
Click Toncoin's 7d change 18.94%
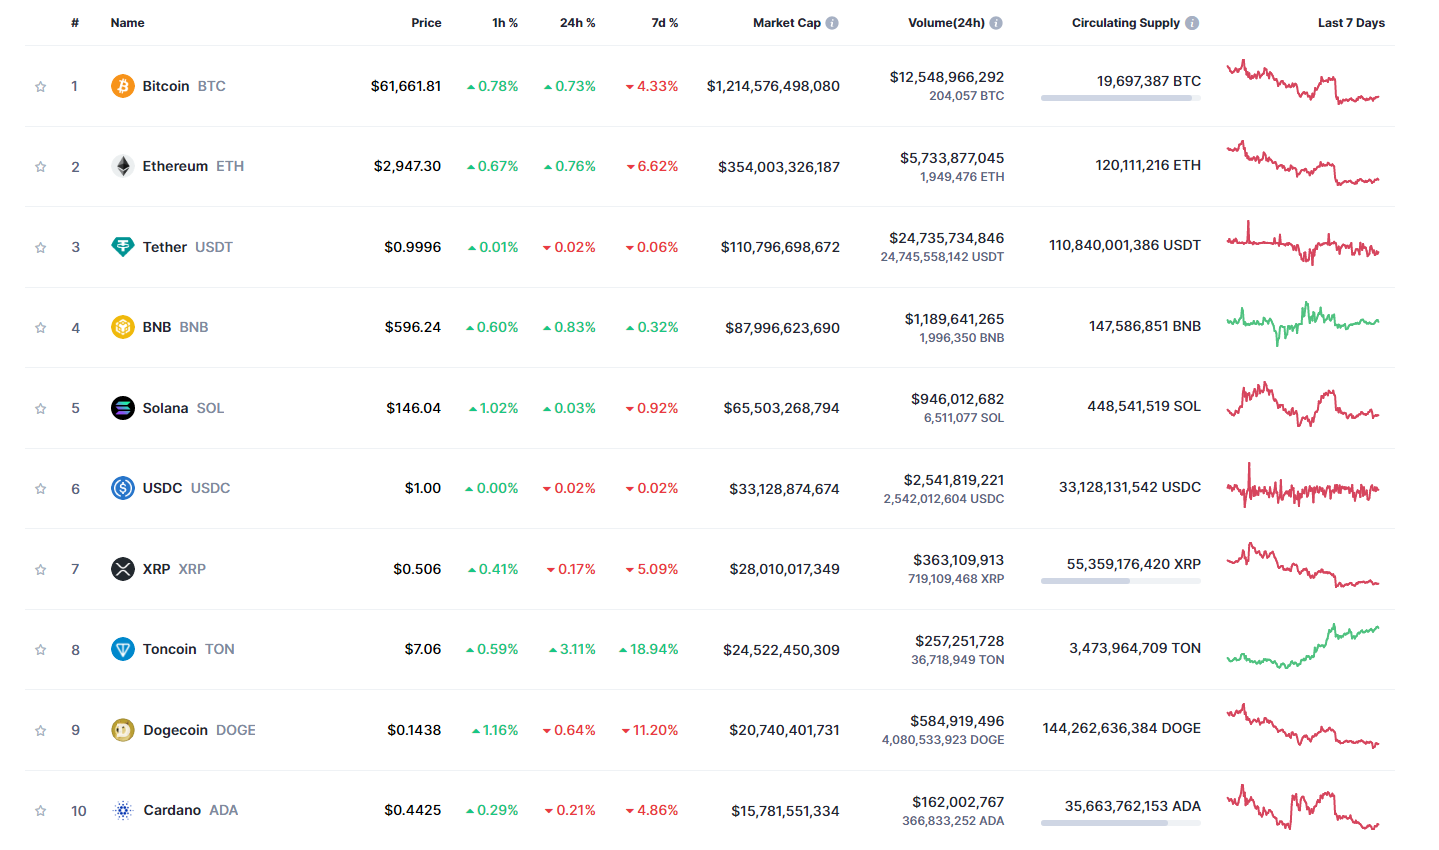pyautogui.click(x=649, y=649)
